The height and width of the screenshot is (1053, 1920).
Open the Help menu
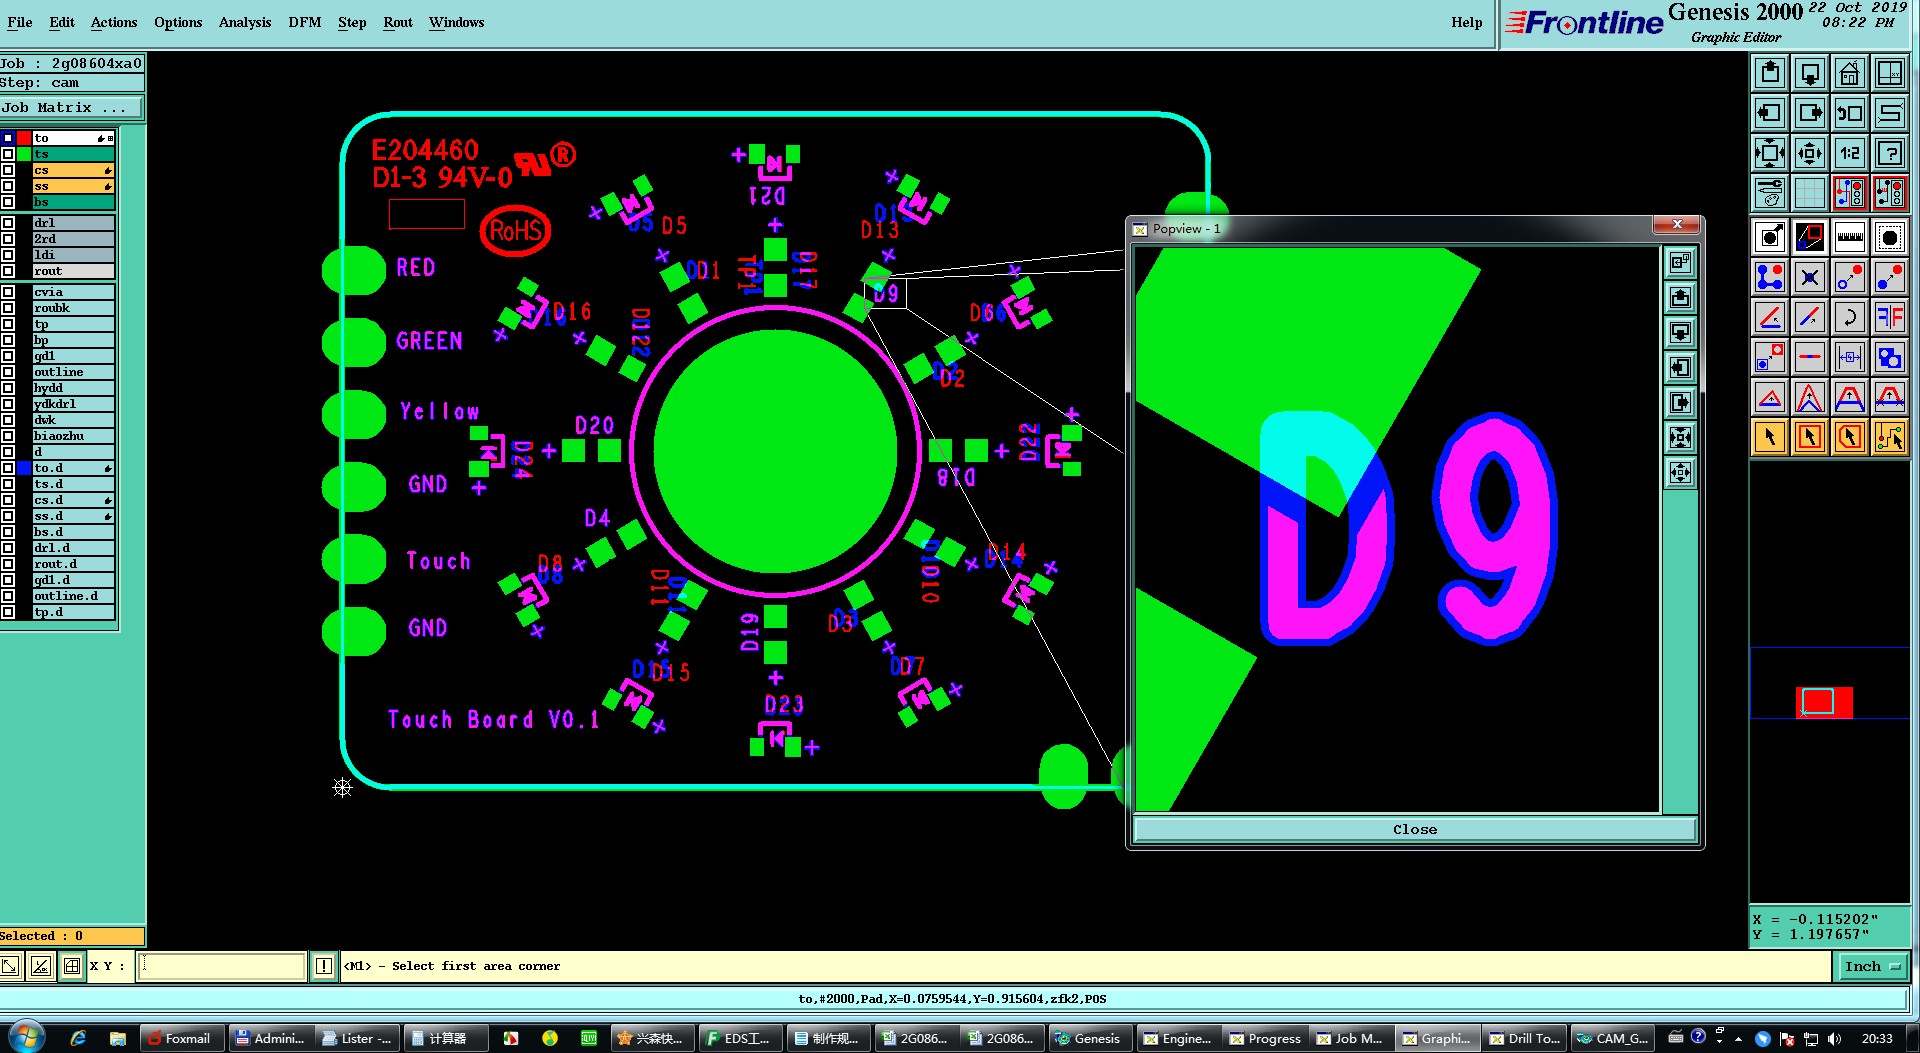(1467, 22)
